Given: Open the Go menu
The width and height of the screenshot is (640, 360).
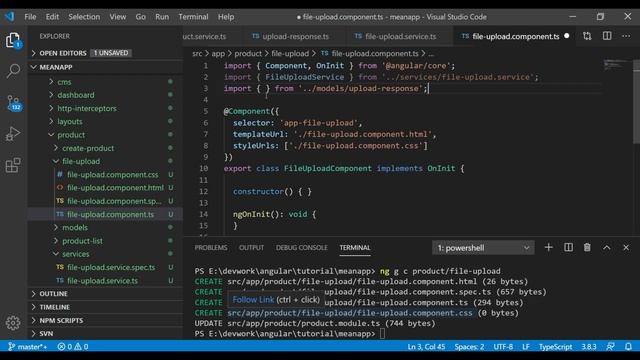Looking at the screenshot, I should pyautogui.click(x=140, y=17).
